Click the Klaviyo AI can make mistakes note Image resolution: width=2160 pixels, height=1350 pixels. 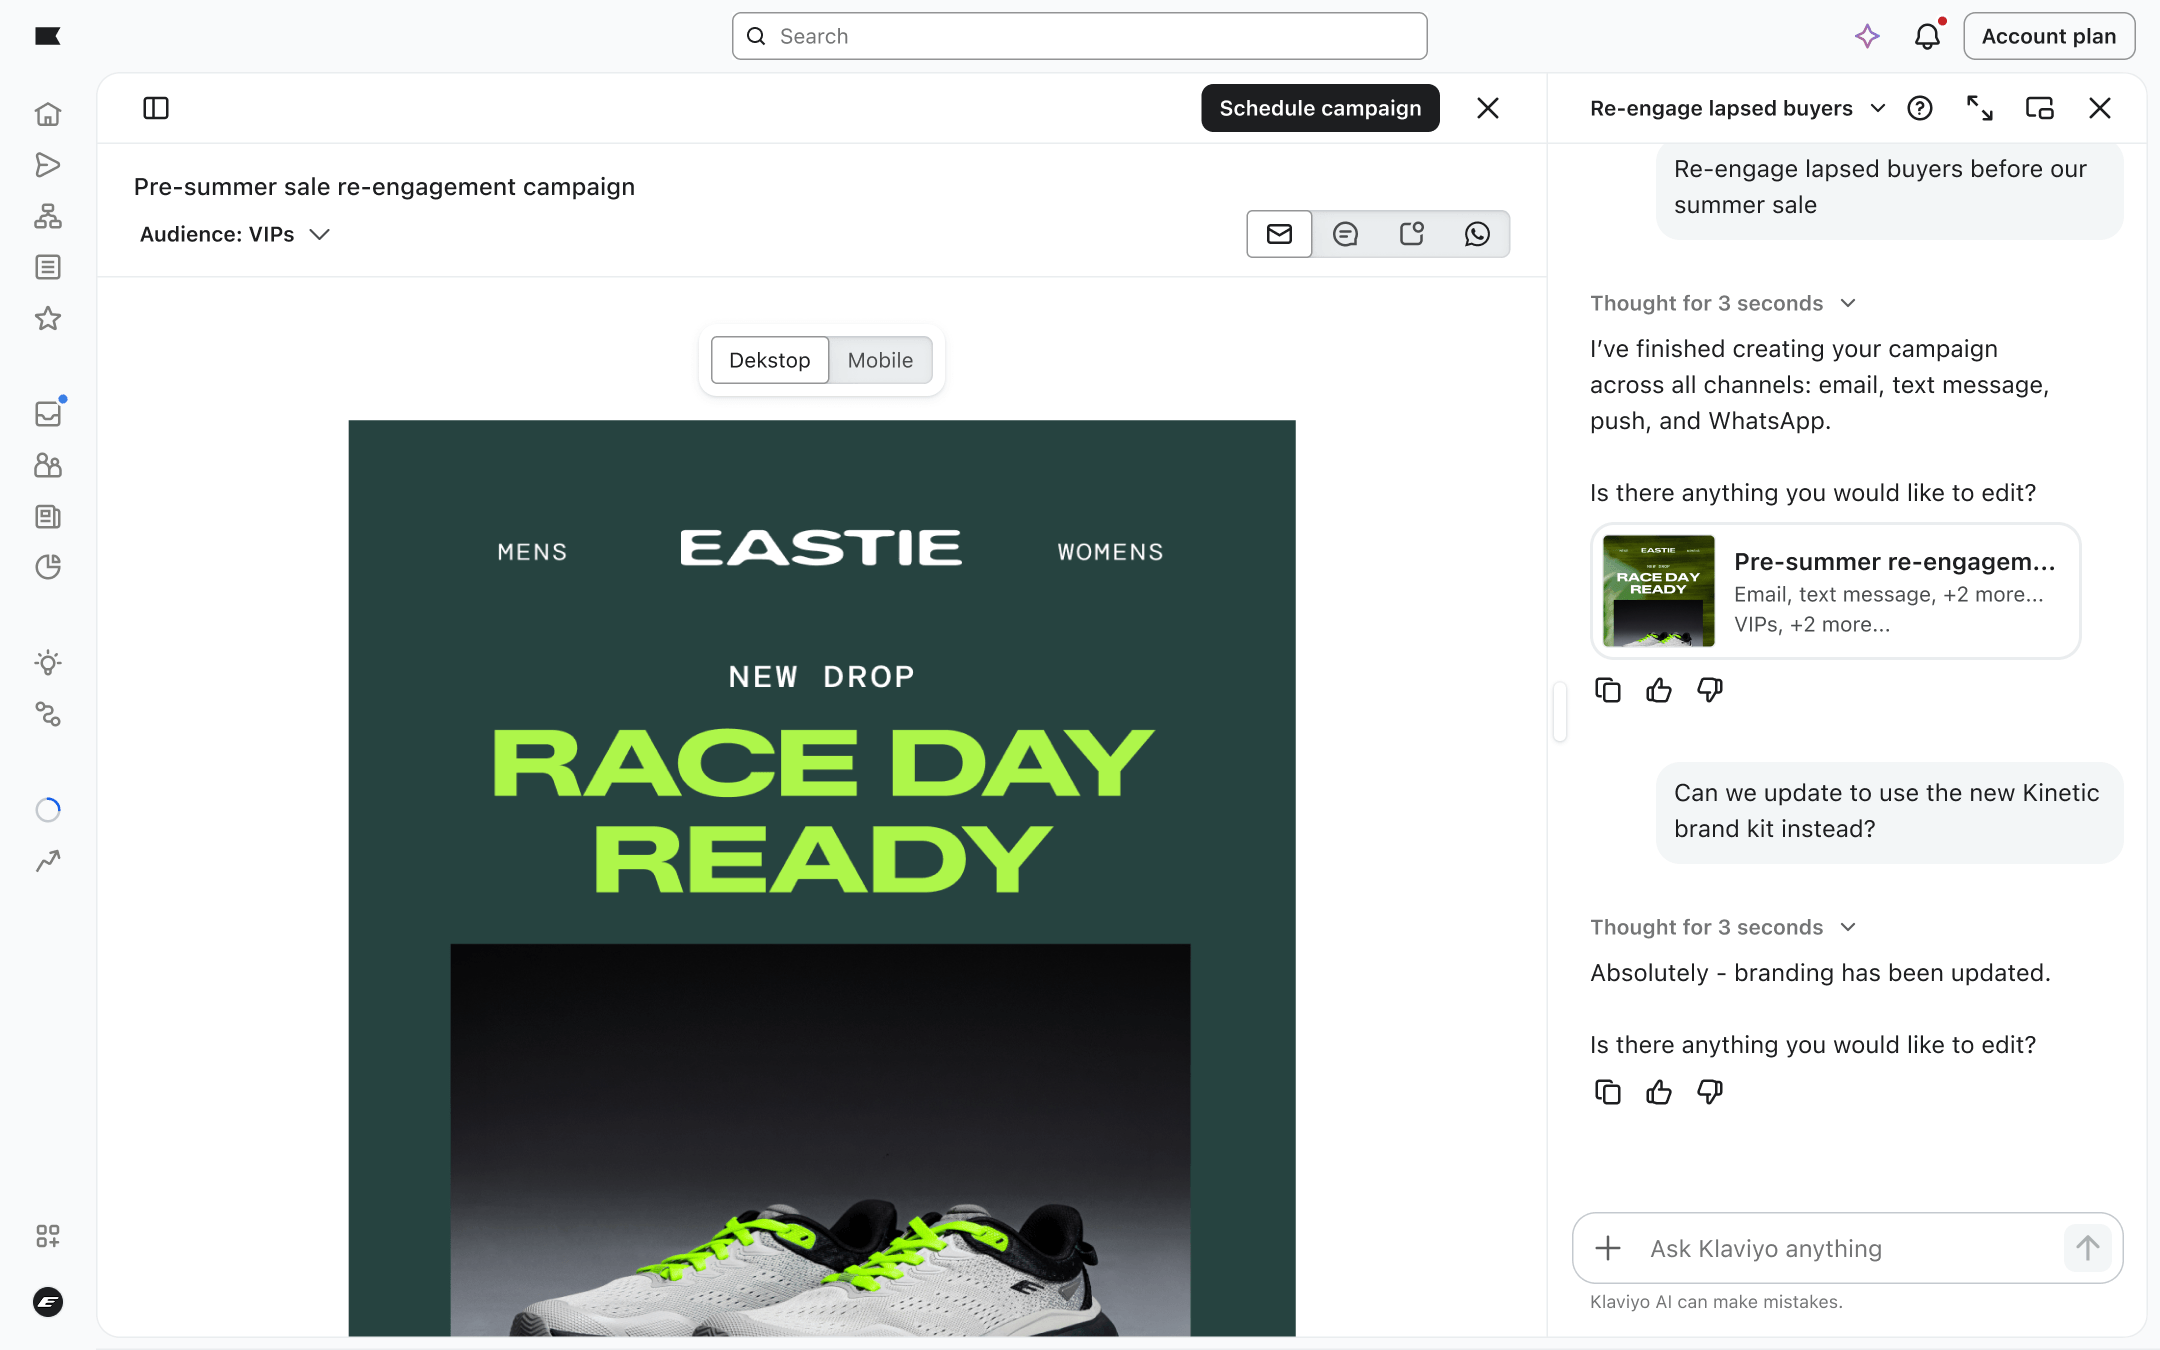click(1716, 1302)
